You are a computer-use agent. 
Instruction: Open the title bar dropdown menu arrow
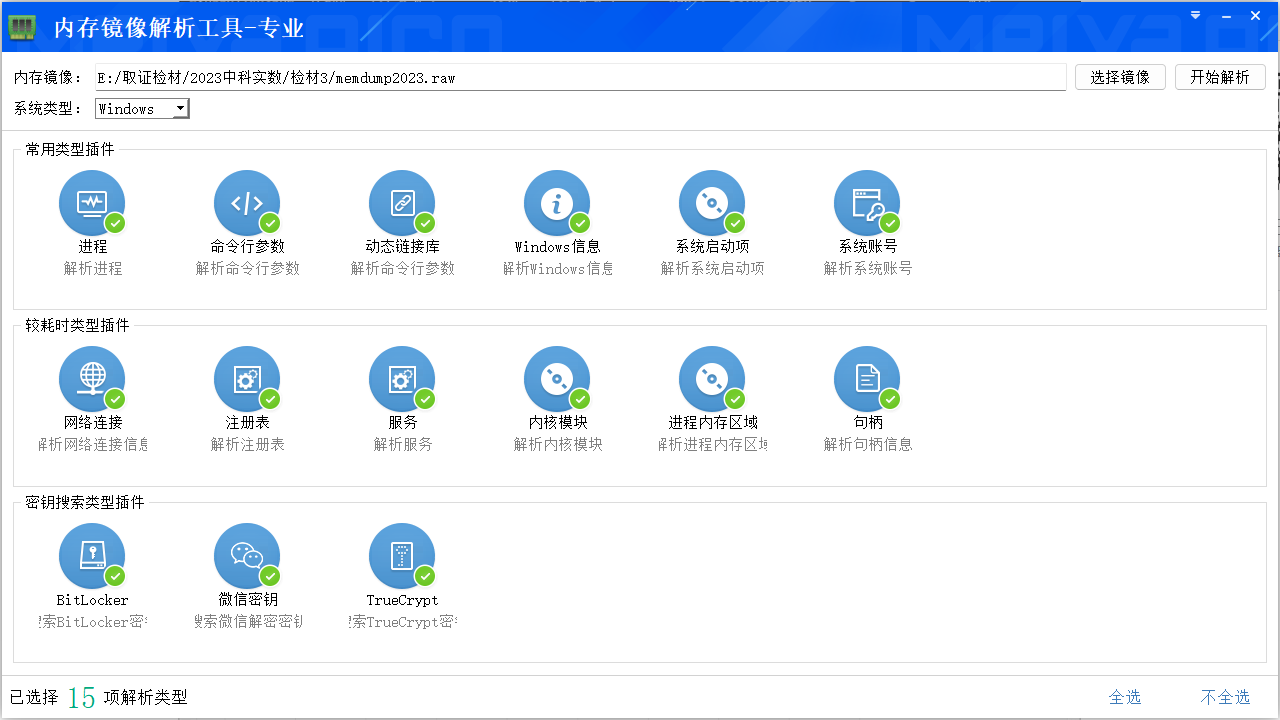click(1196, 15)
